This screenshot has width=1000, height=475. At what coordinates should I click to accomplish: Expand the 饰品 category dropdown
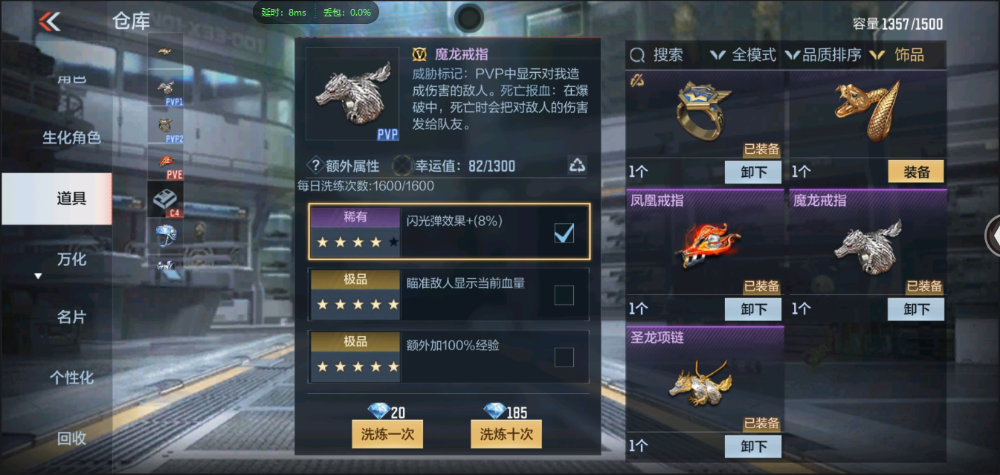tap(897, 55)
